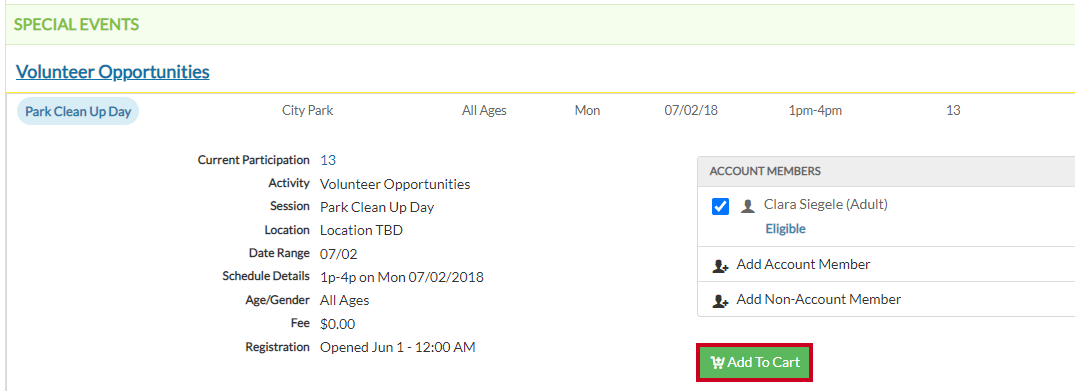Click the Special Events section header
1075x391 pixels.
(76, 25)
